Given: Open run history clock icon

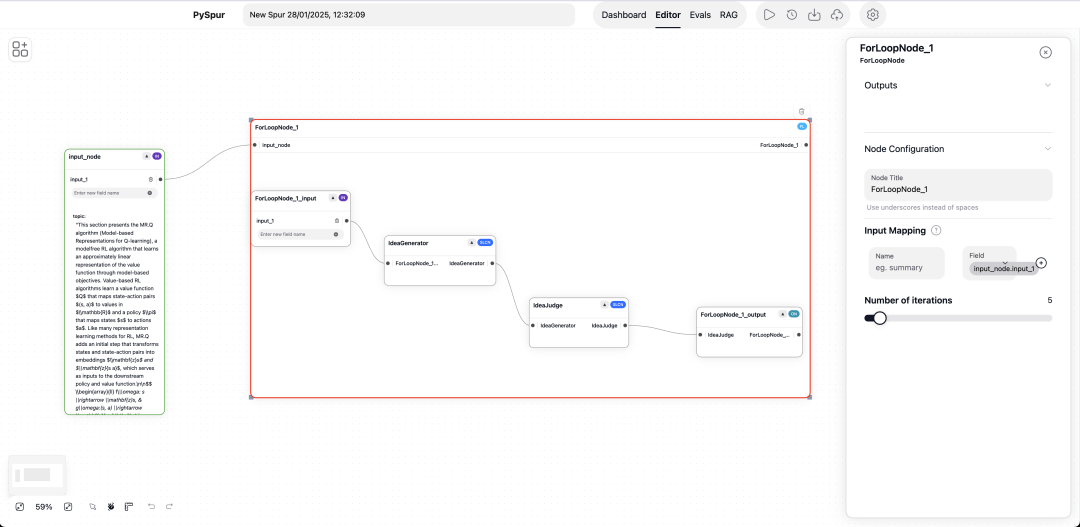Looking at the screenshot, I should 791,15.
